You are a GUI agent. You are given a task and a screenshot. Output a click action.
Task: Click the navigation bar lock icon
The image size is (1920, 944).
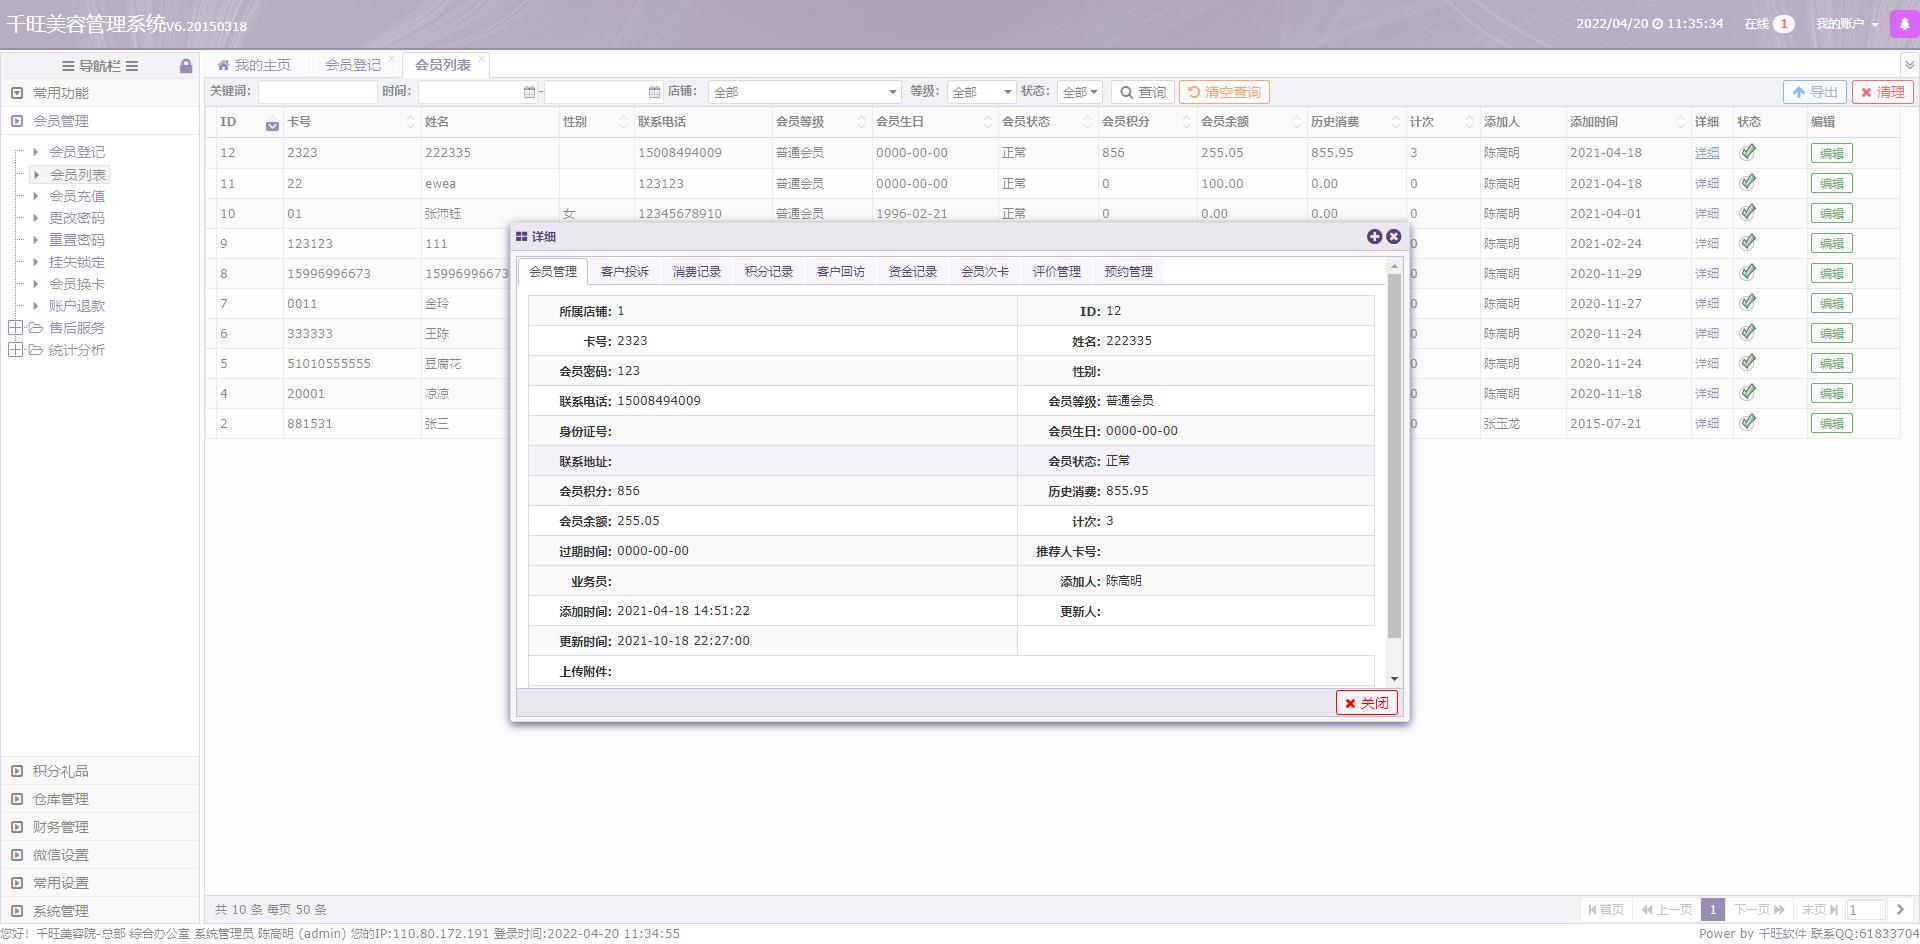tap(186, 66)
